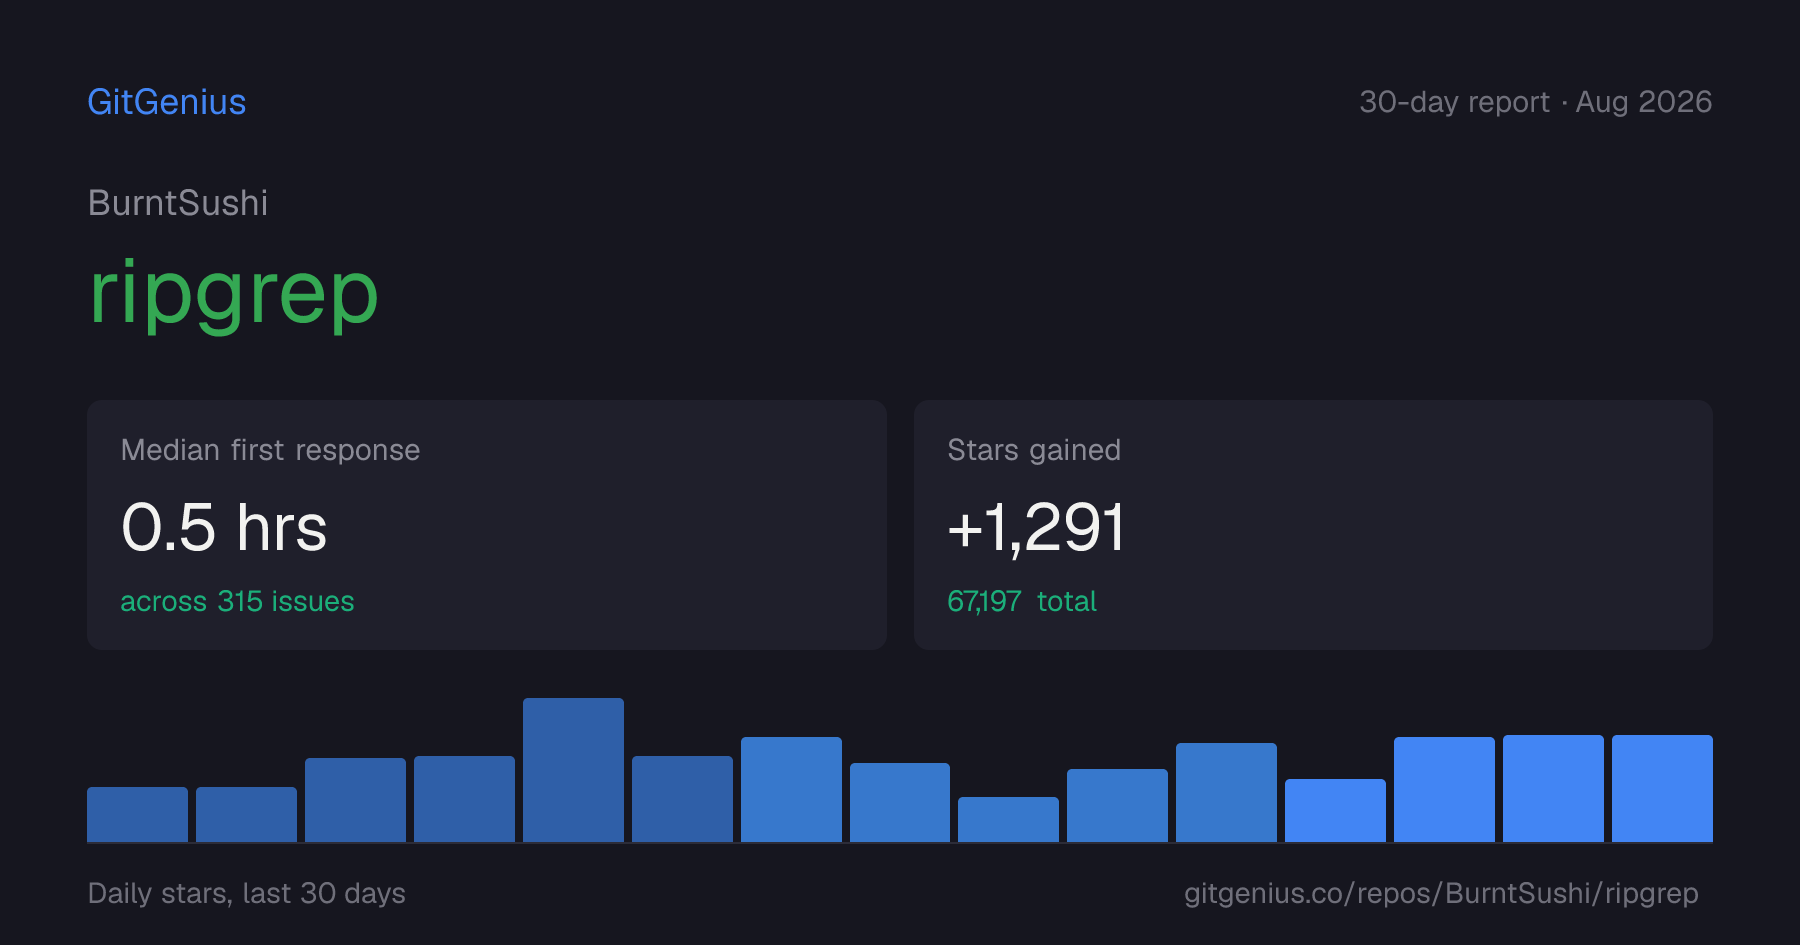Select the "Median first response" label

(x=270, y=450)
